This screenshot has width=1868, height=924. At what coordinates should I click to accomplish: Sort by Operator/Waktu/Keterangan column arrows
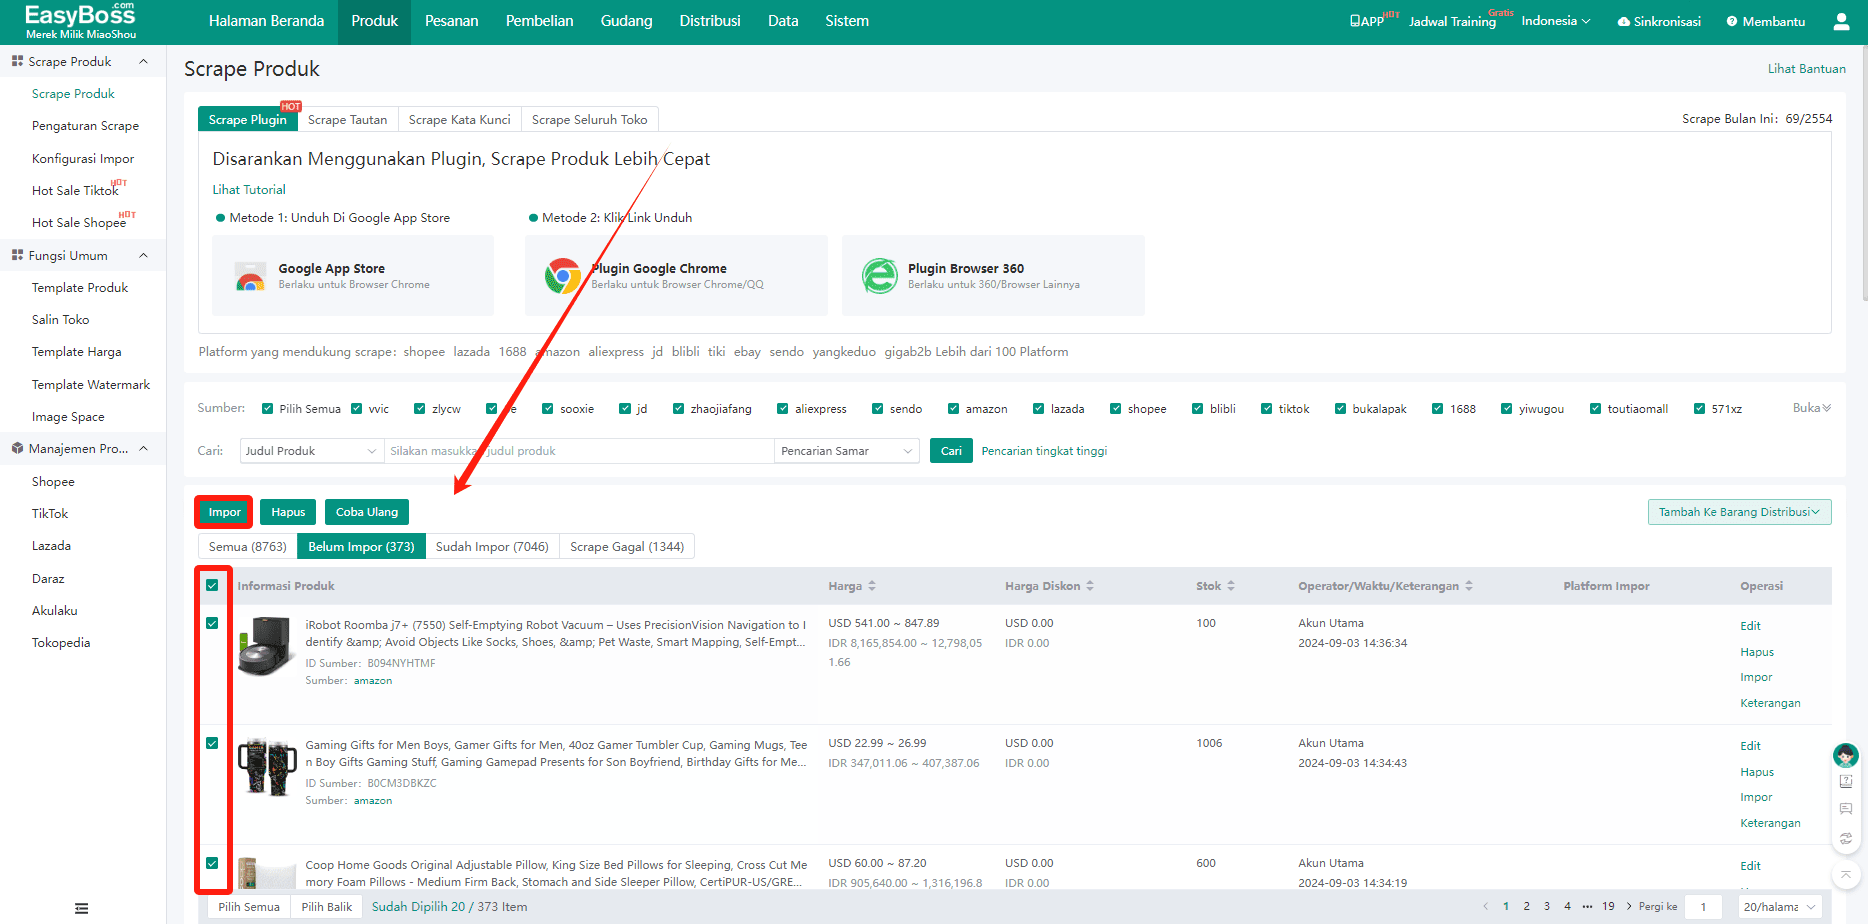[1469, 586]
